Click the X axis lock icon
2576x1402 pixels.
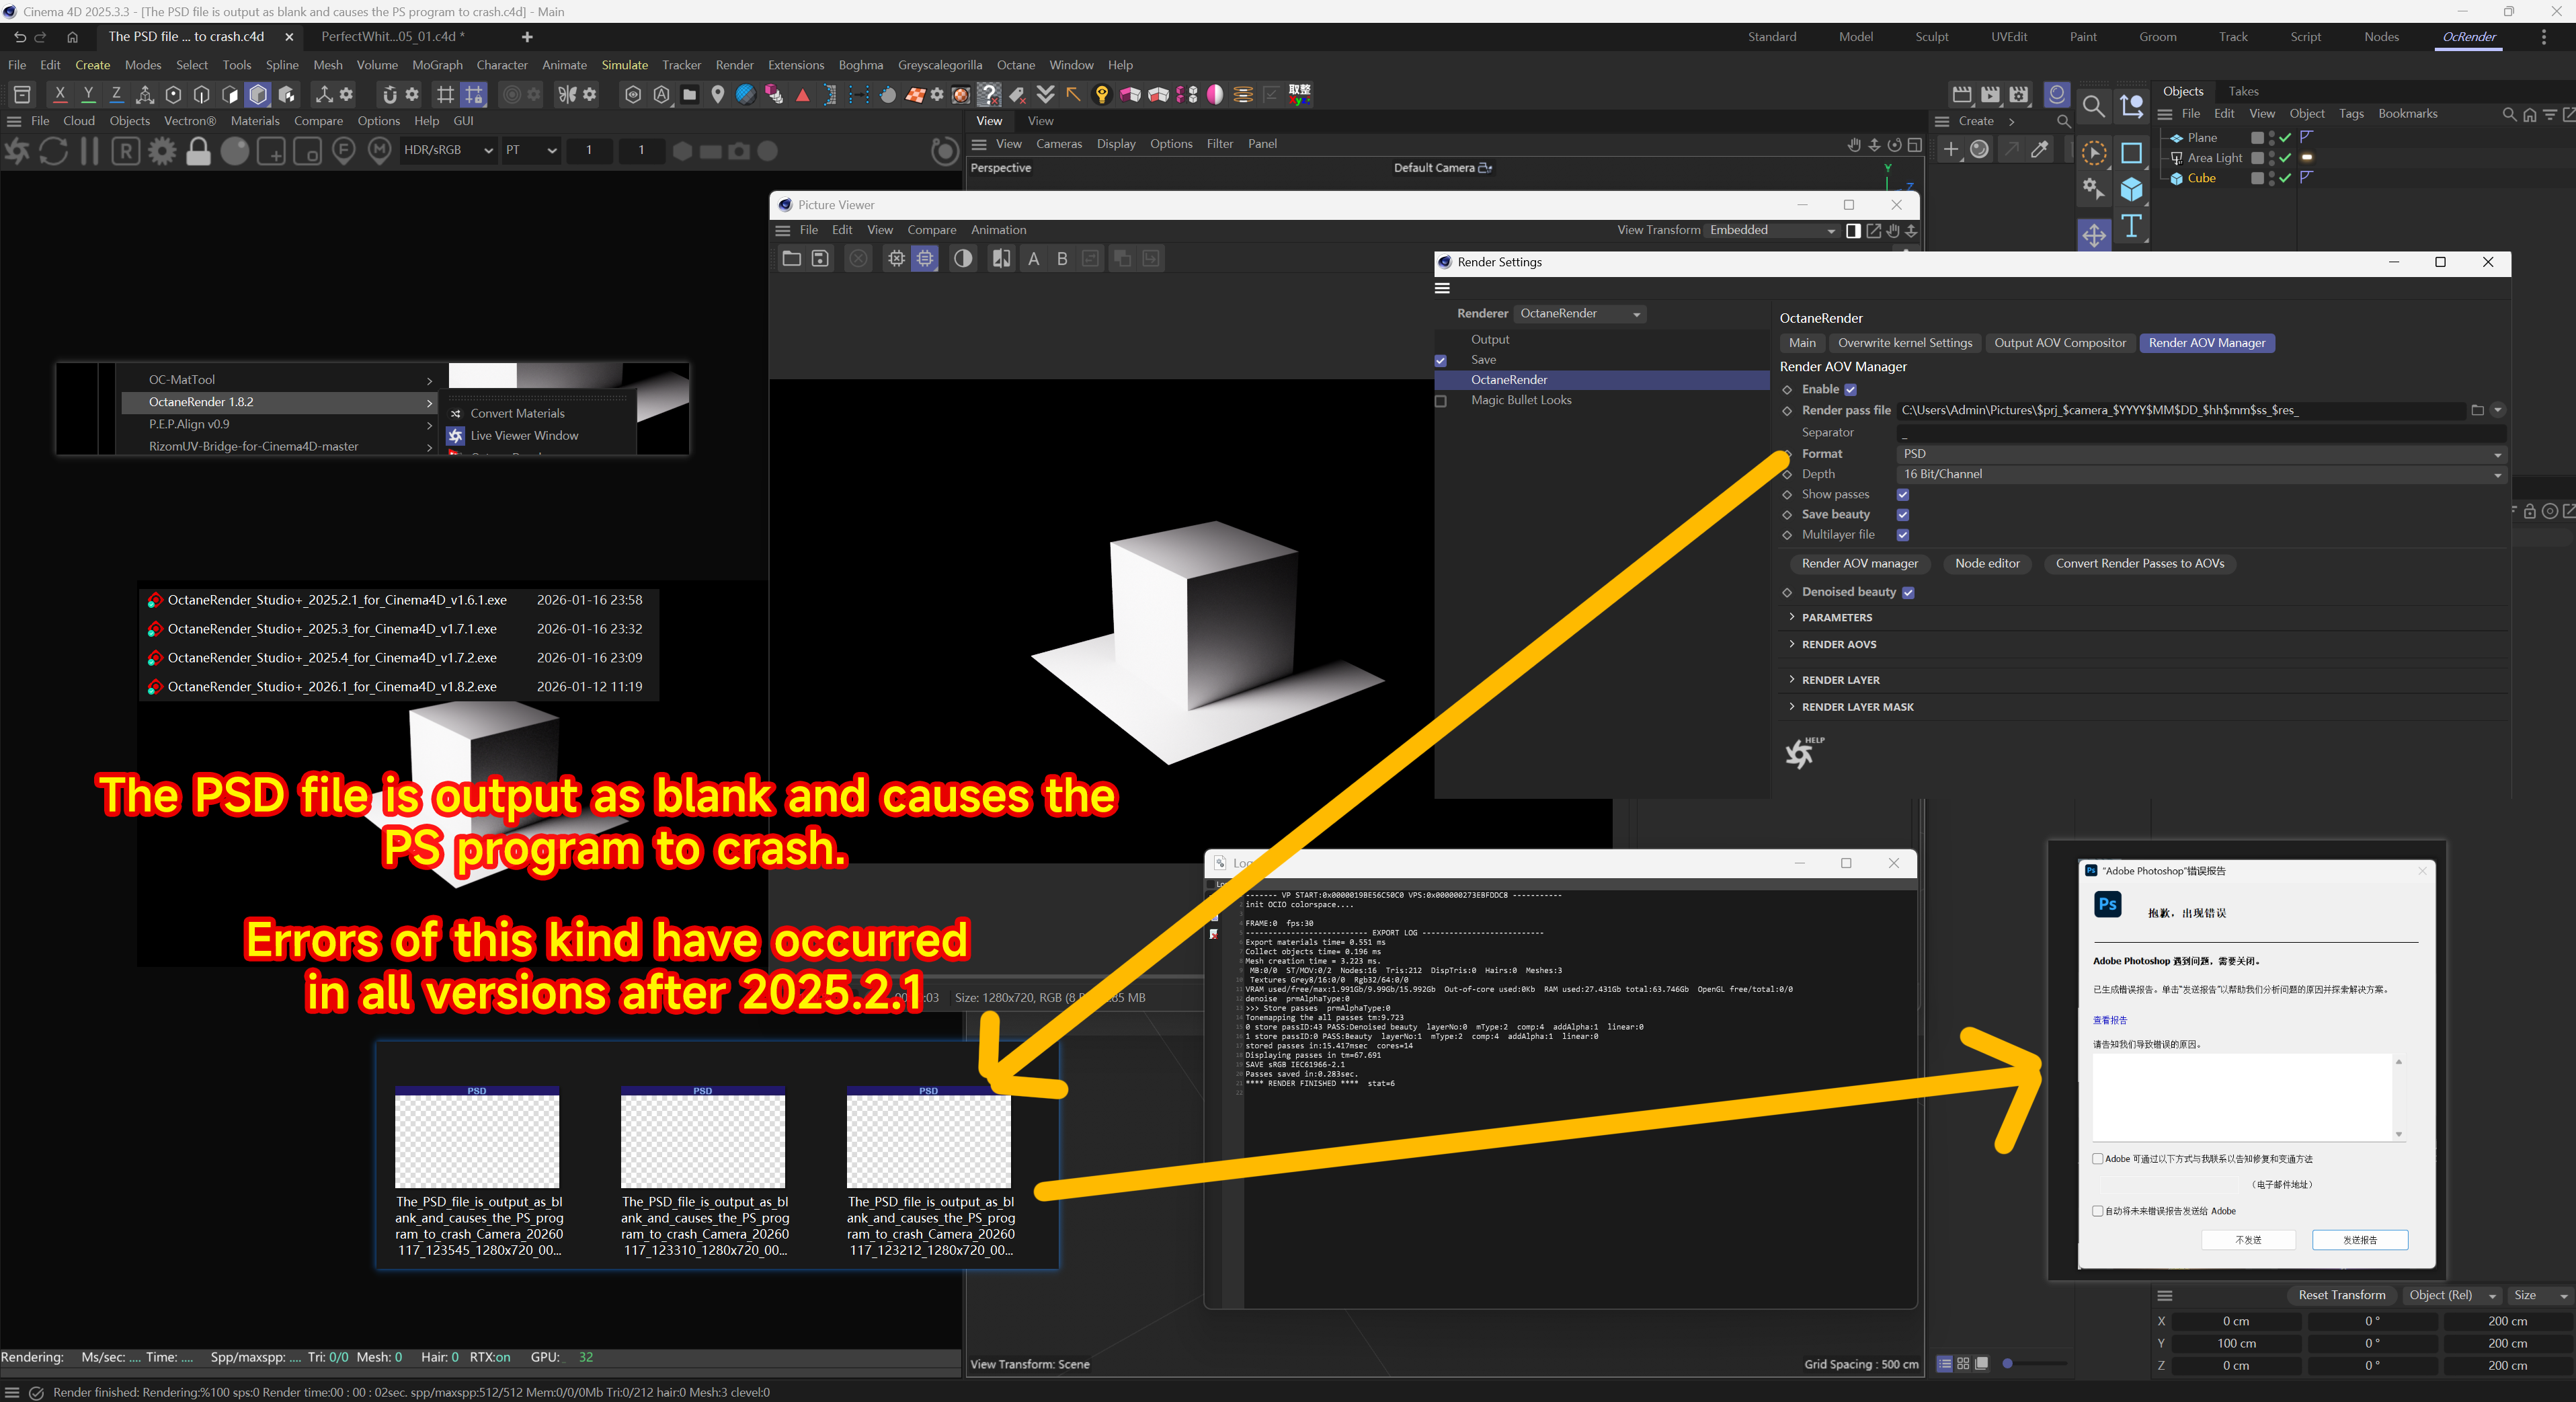click(60, 94)
